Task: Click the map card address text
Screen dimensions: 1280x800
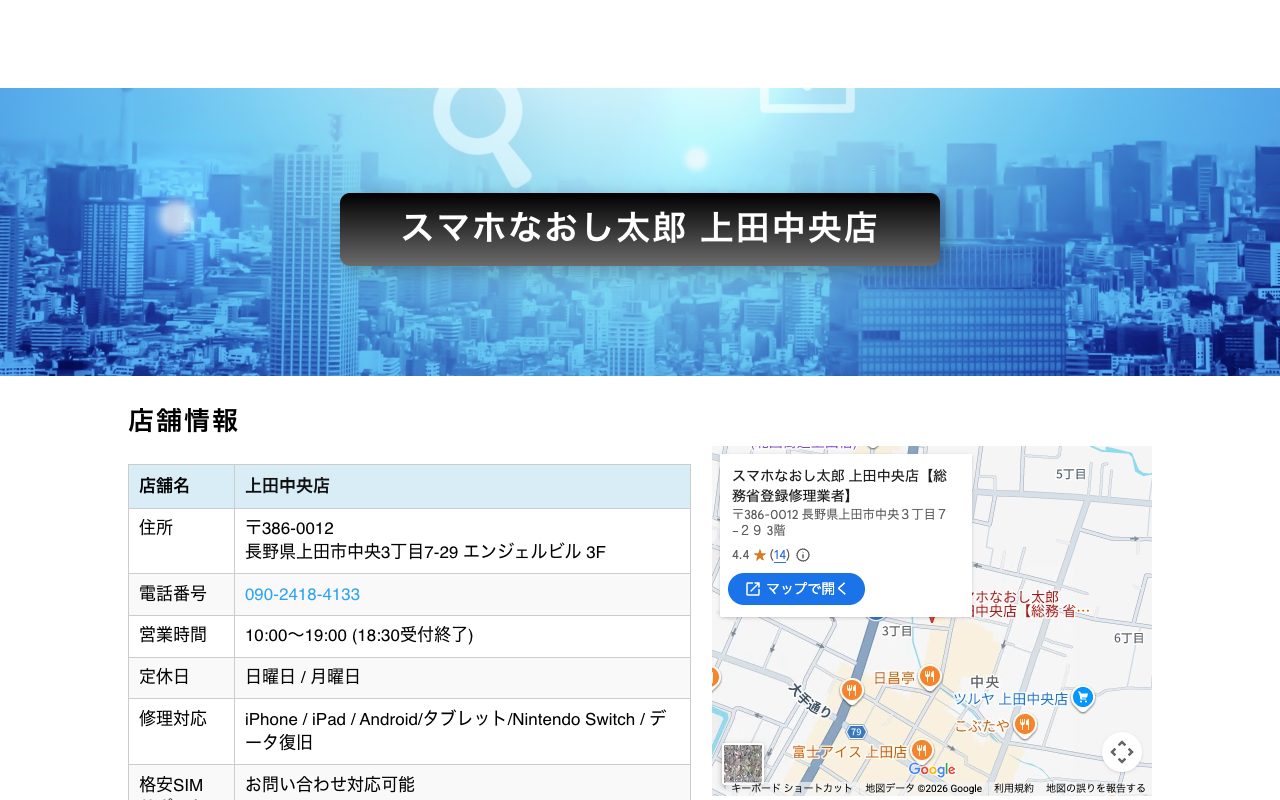Action: point(839,522)
